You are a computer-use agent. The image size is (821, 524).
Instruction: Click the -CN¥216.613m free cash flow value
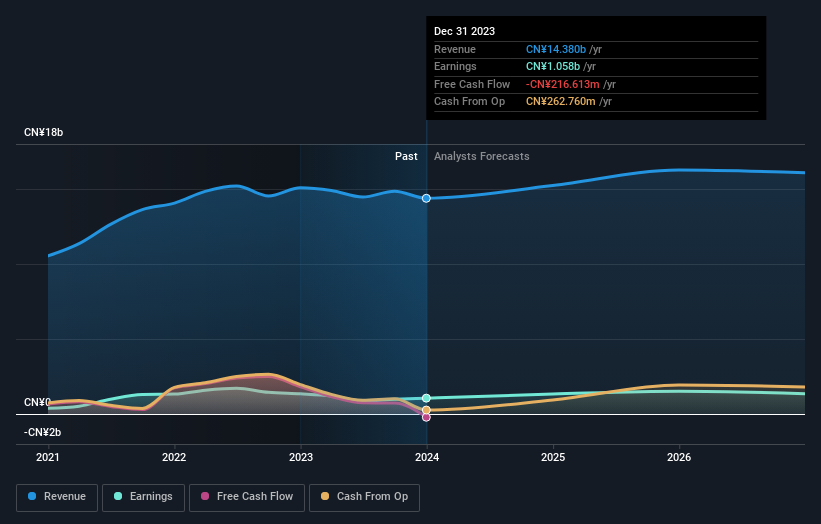point(563,84)
